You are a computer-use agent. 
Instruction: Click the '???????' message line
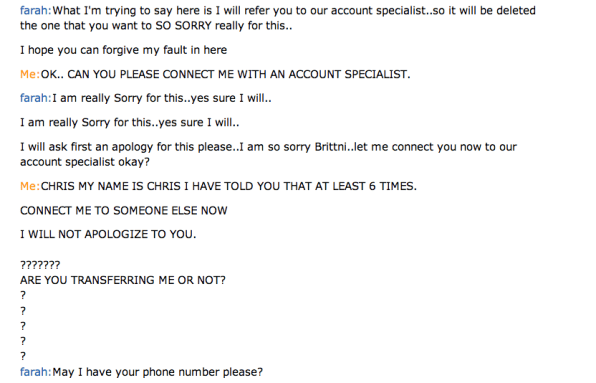click(40, 265)
